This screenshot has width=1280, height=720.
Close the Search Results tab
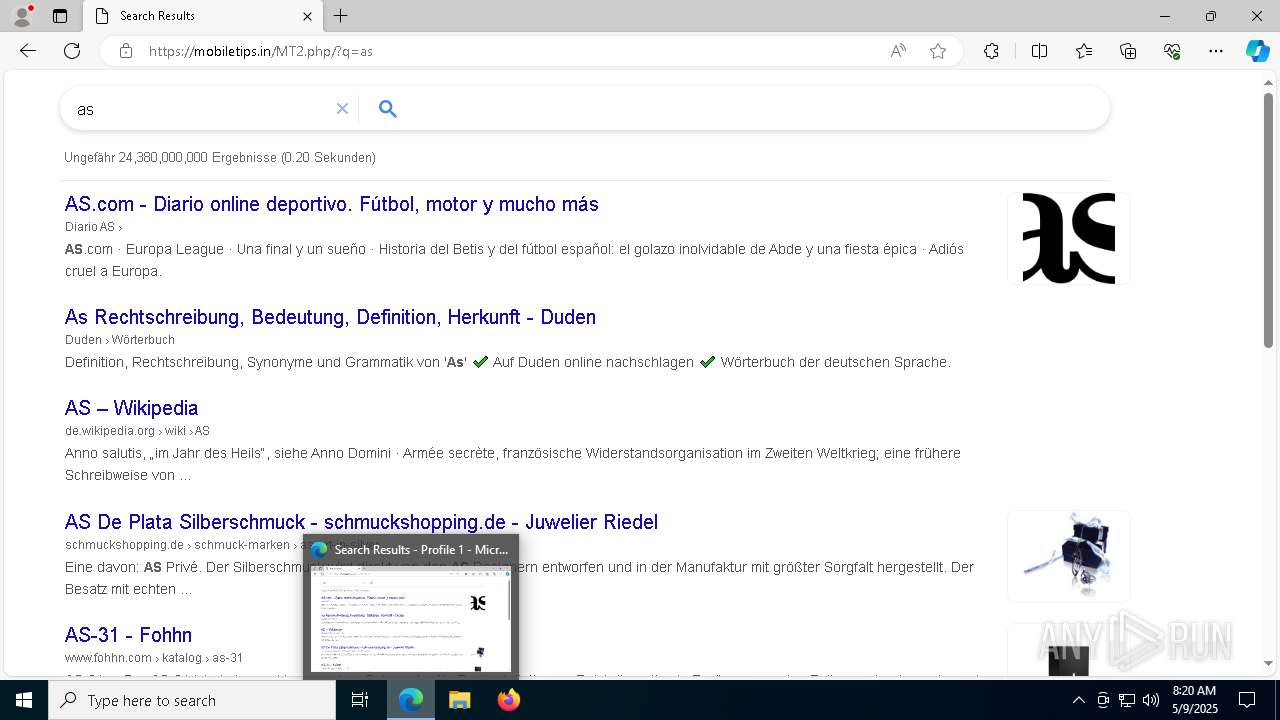click(x=307, y=16)
